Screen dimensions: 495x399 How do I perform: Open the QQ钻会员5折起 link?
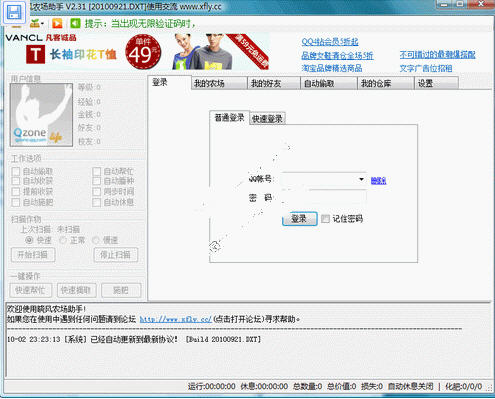pyautogui.click(x=330, y=42)
